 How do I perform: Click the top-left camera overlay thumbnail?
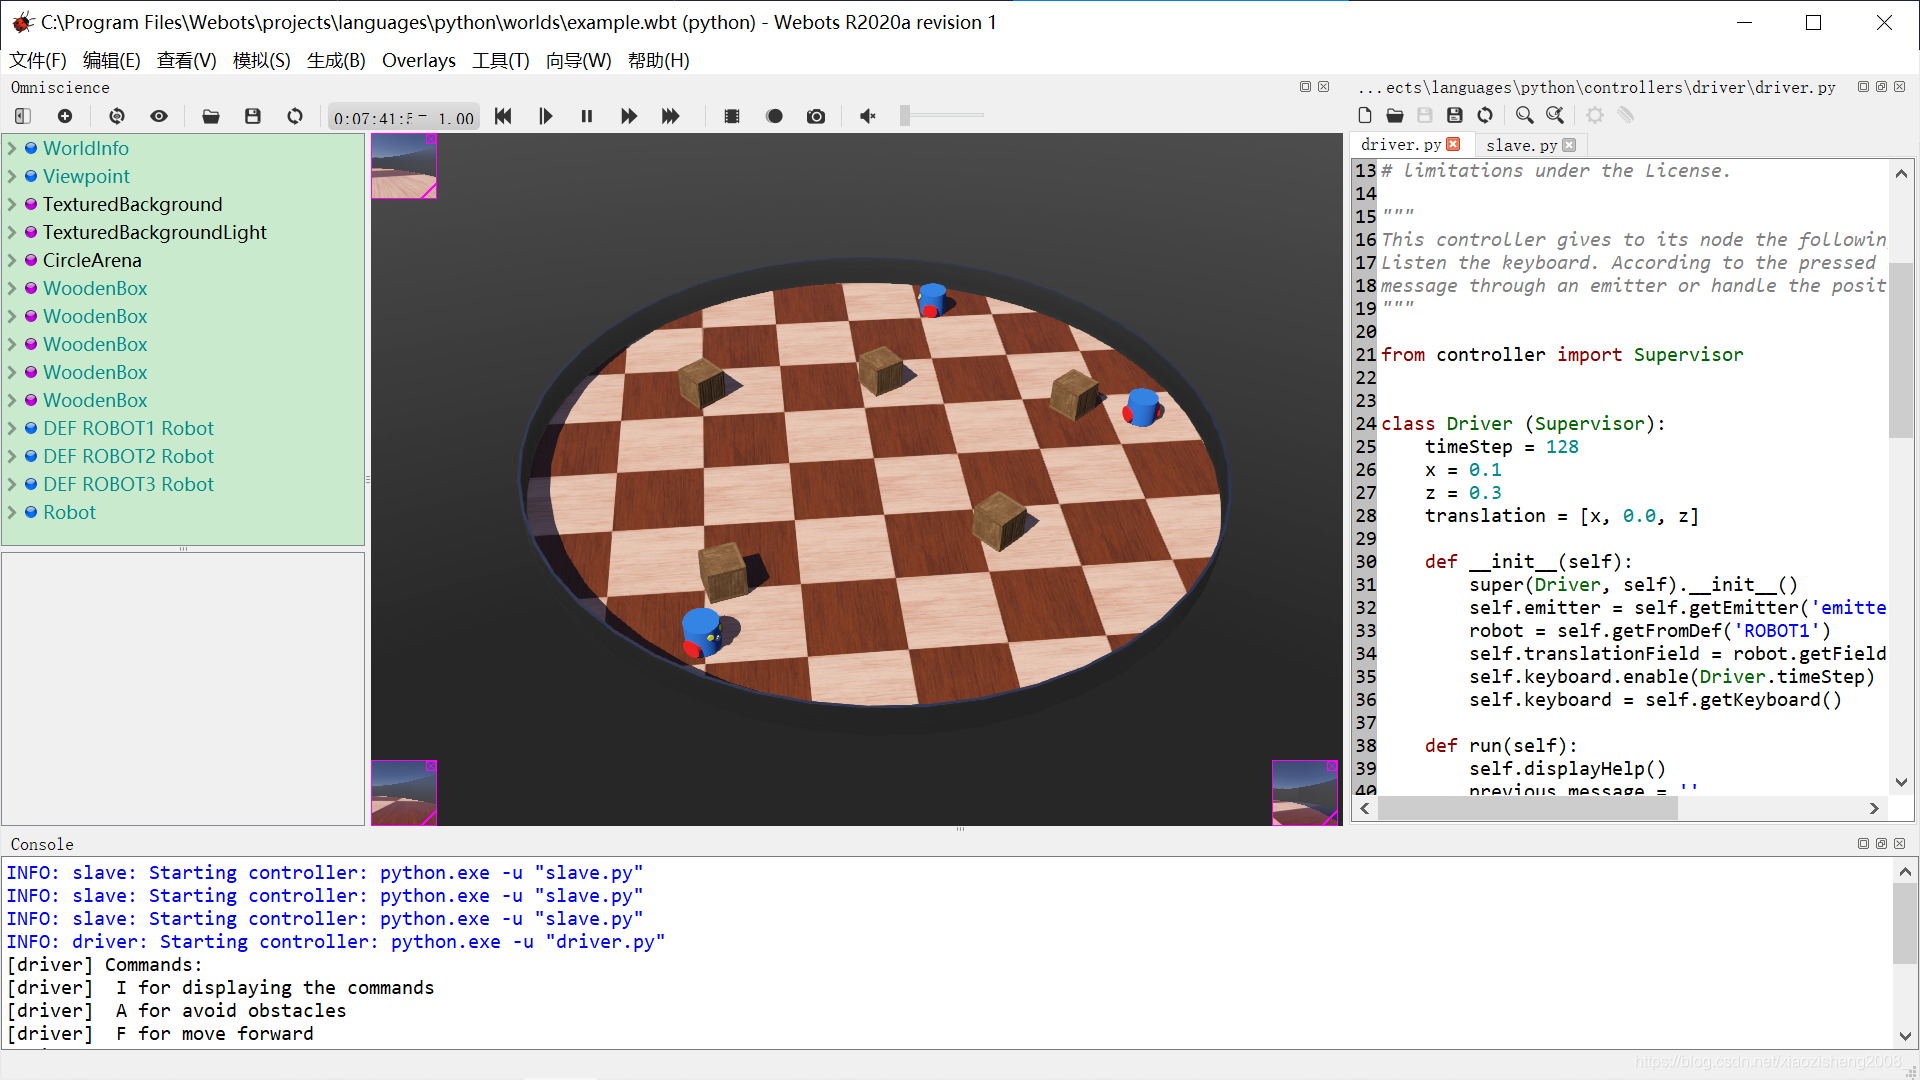tap(404, 166)
